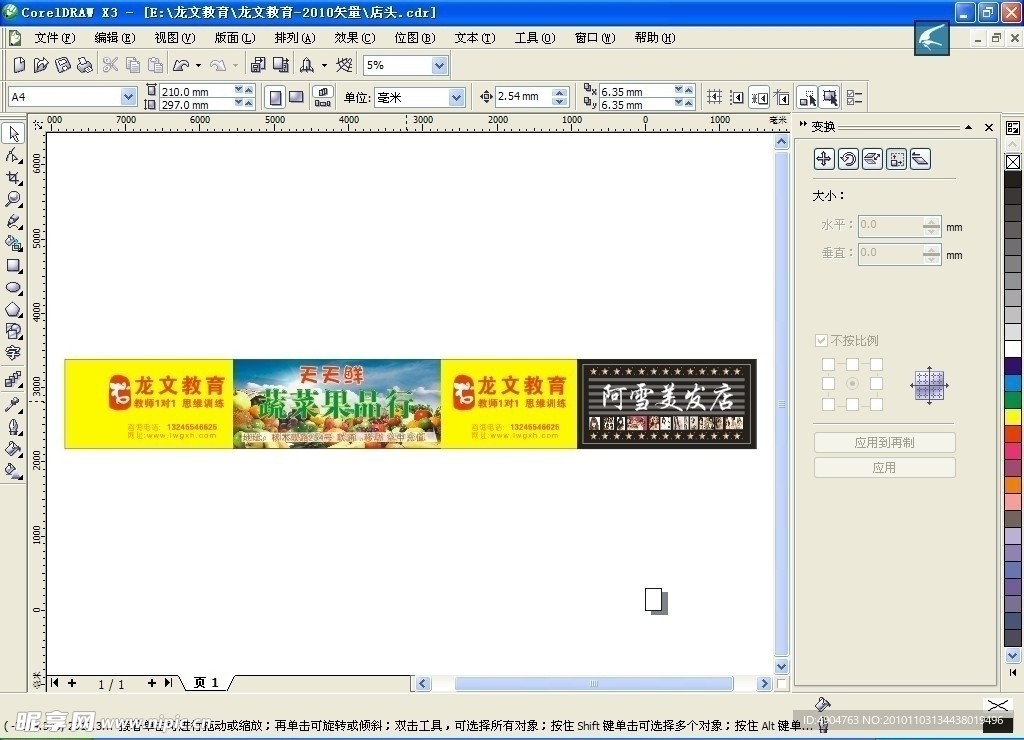Pick the yellow swatch in color palette
Image resolution: width=1024 pixels, height=740 pixels.
(x=1013, y=416)
